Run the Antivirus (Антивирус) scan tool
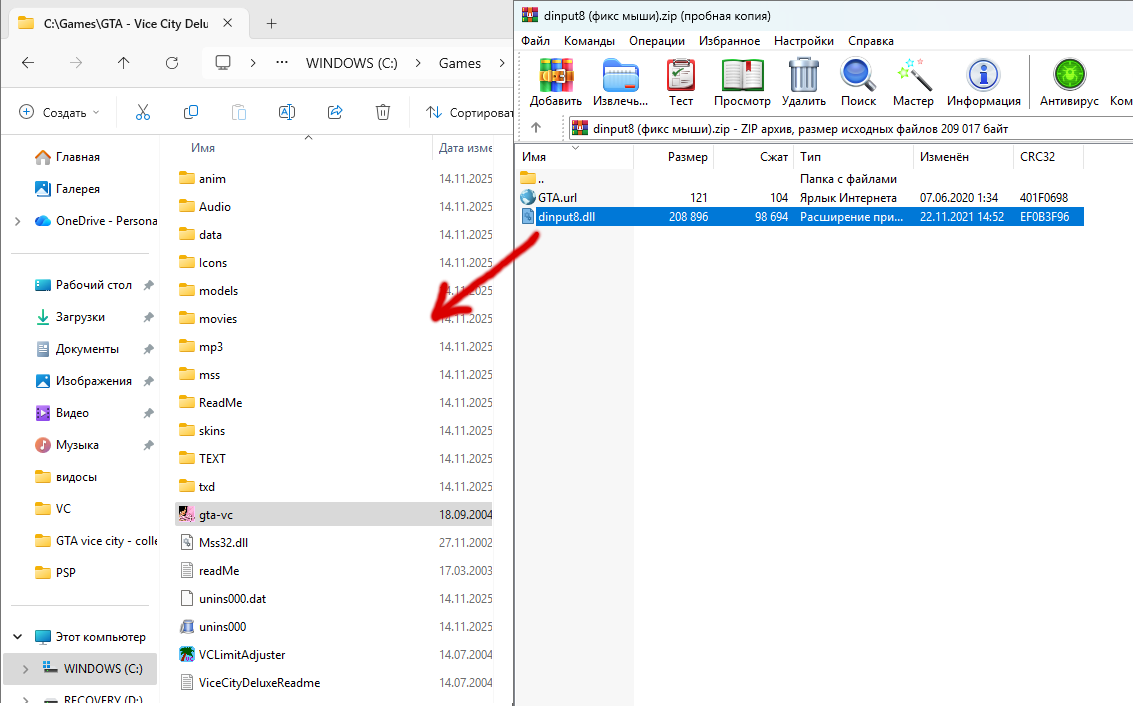The image size is (1133, 706). click(1069, 82)
